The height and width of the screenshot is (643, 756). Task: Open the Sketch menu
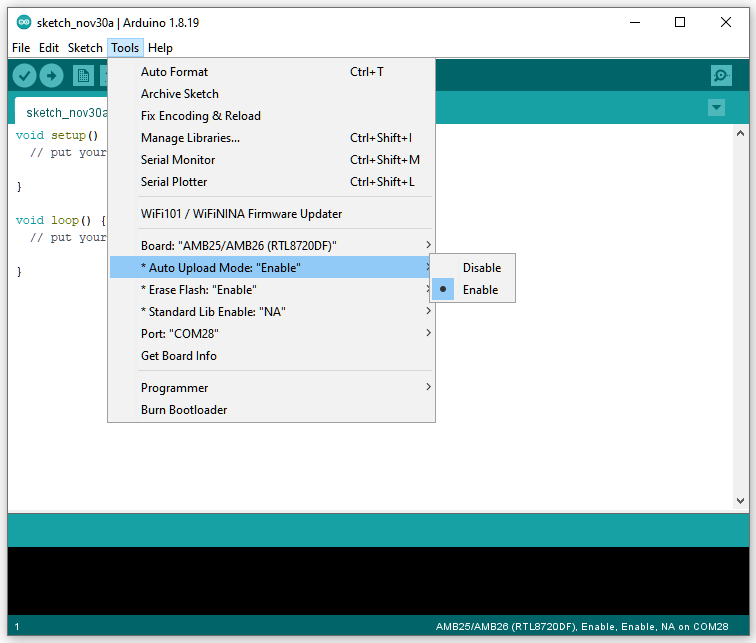pyautogui.click(x=85, y=48)
